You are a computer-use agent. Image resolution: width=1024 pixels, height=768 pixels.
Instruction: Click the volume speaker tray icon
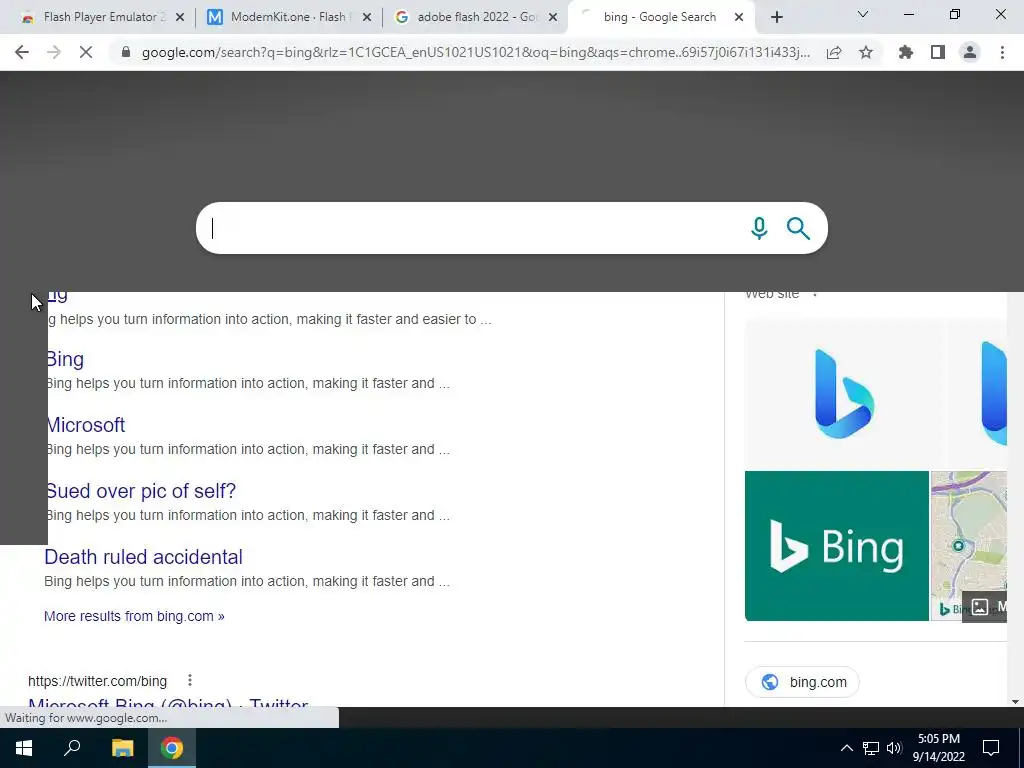click(894, 748)
